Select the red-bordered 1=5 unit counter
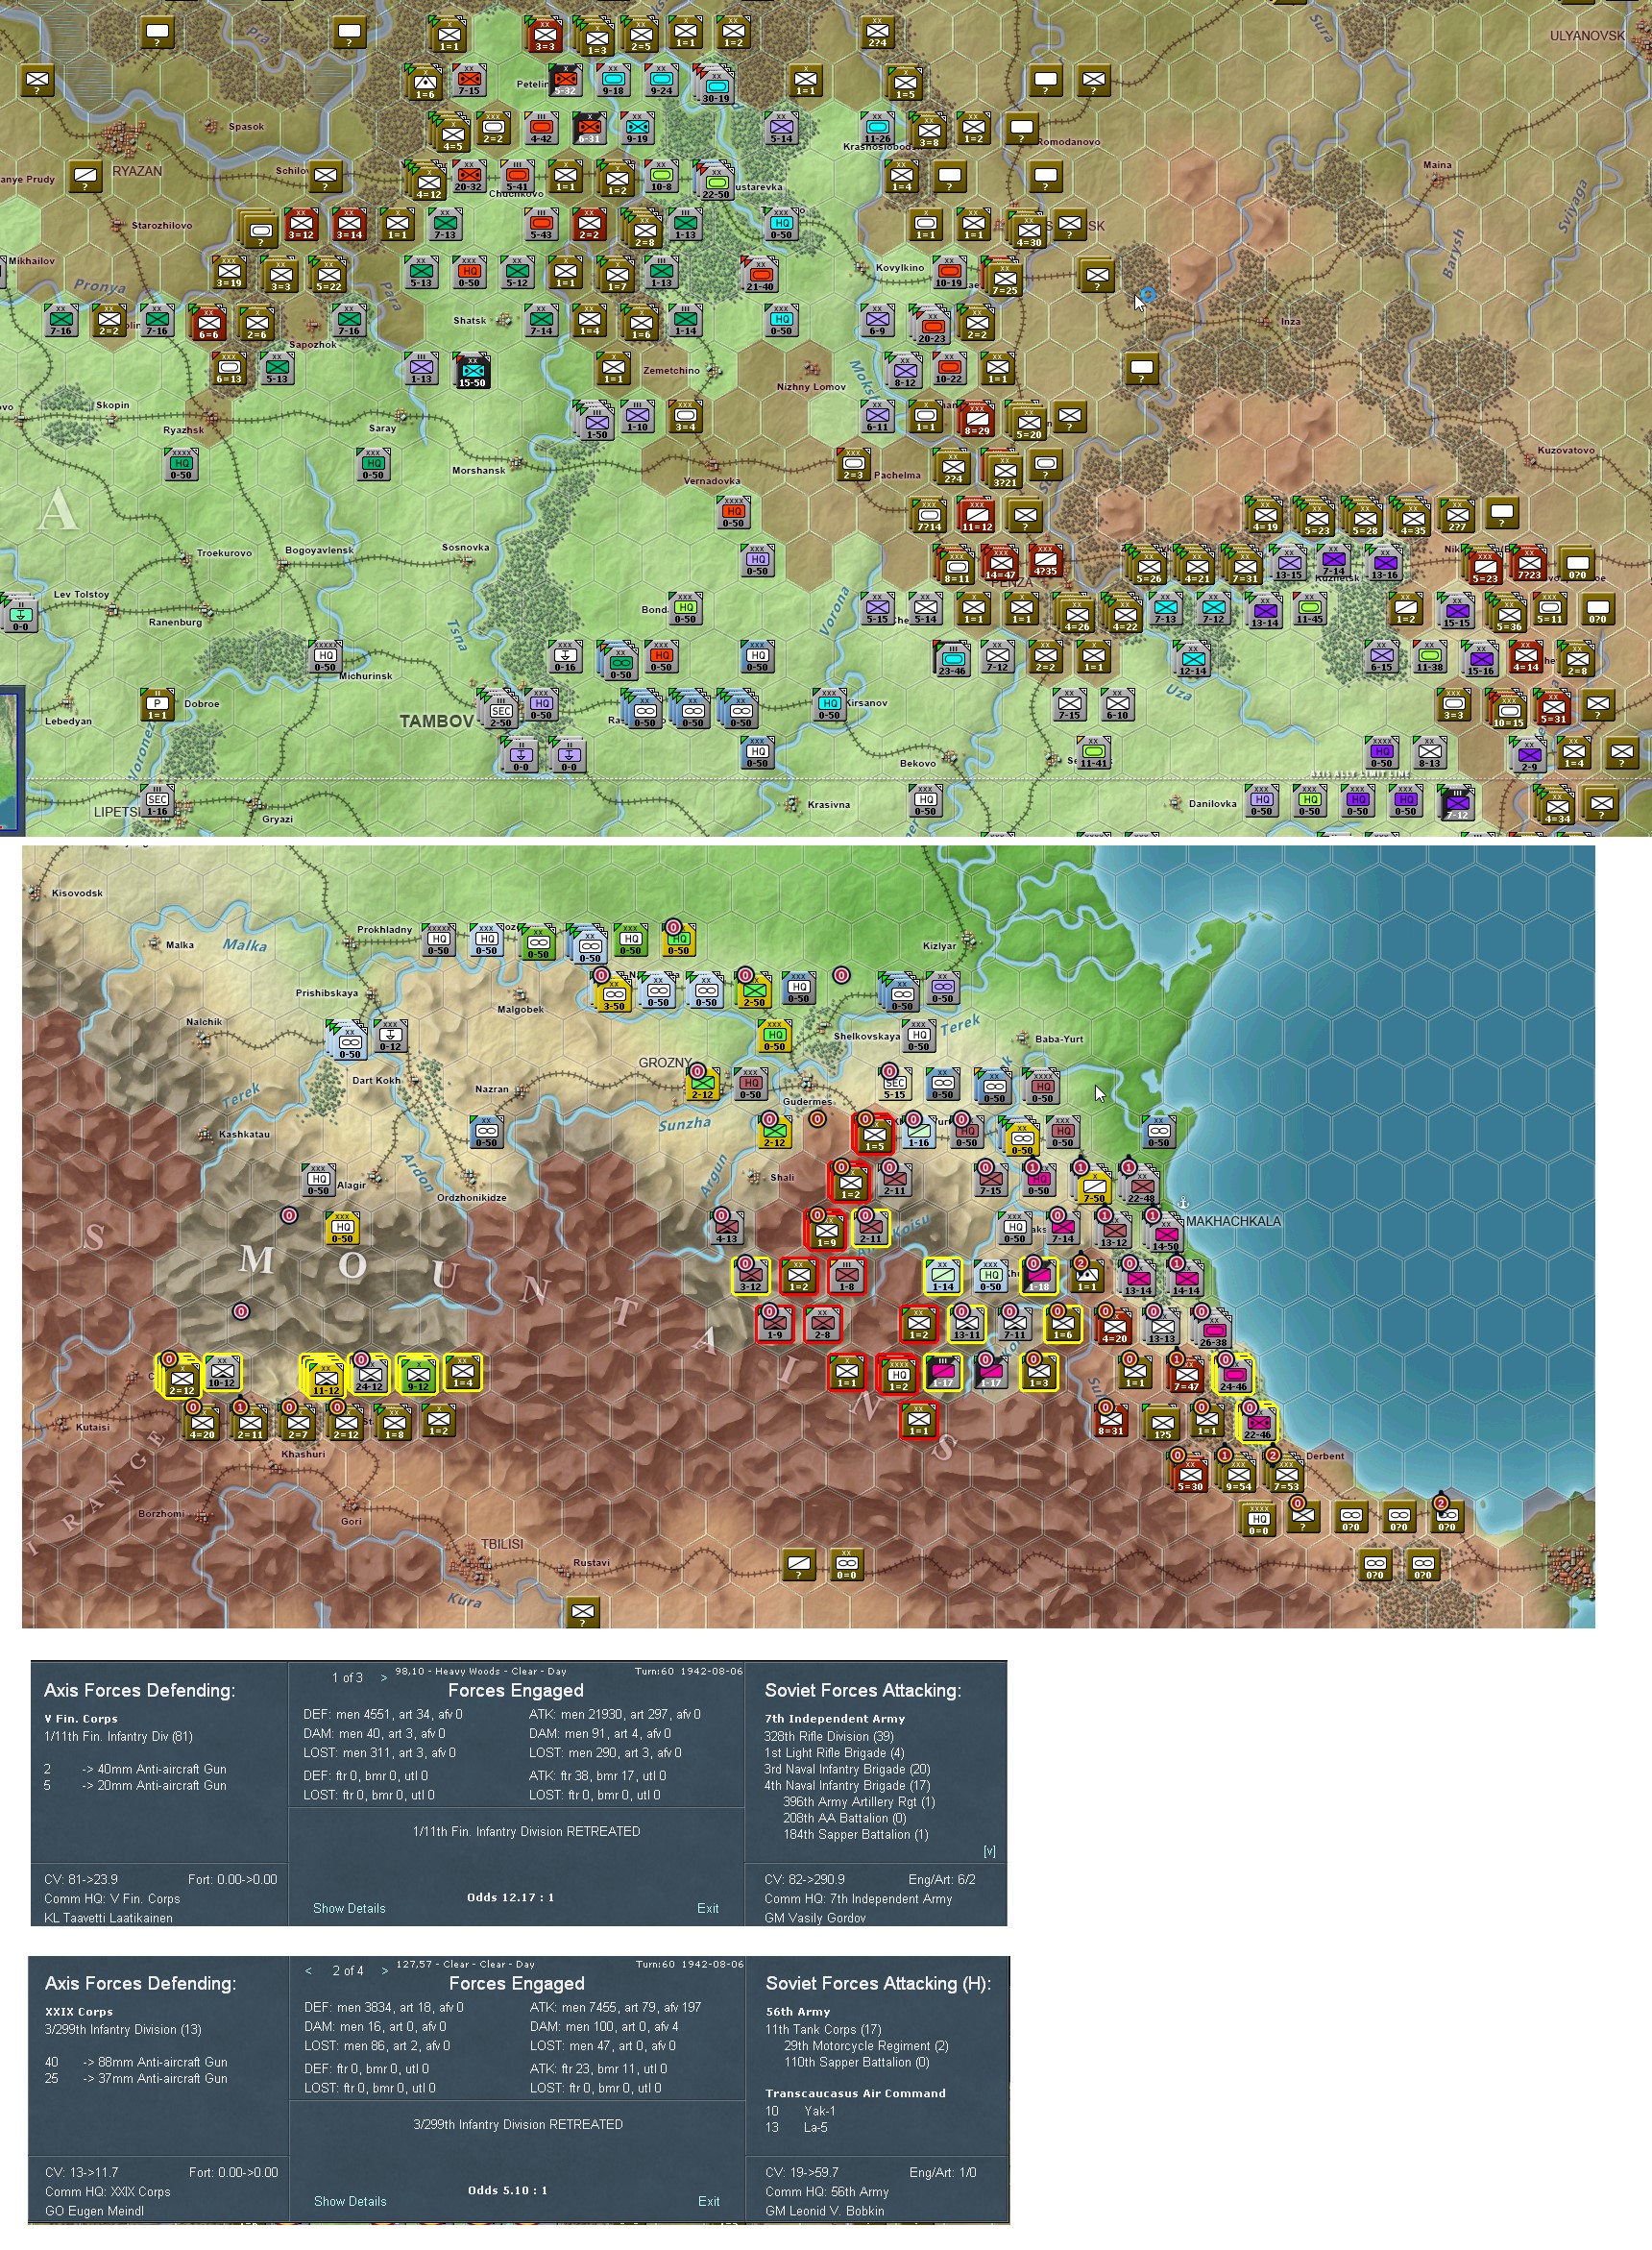 click(875, 1134)
